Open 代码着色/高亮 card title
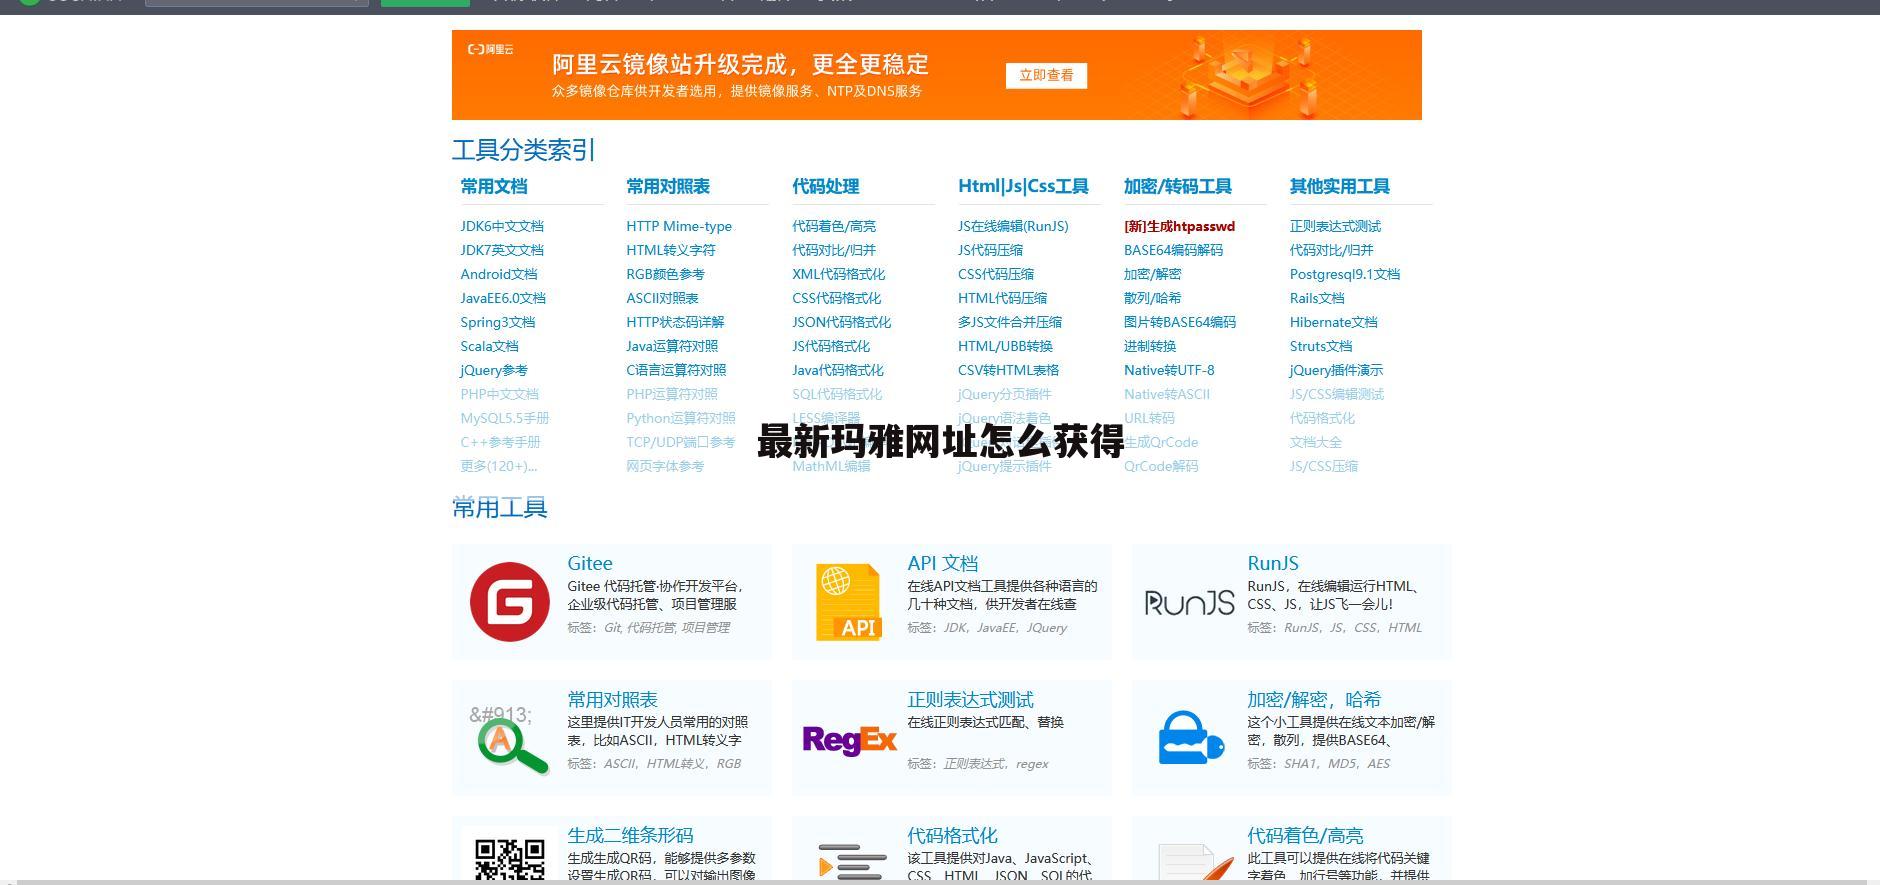This screenshot has height=885, width=1880. pos(1305,835)
